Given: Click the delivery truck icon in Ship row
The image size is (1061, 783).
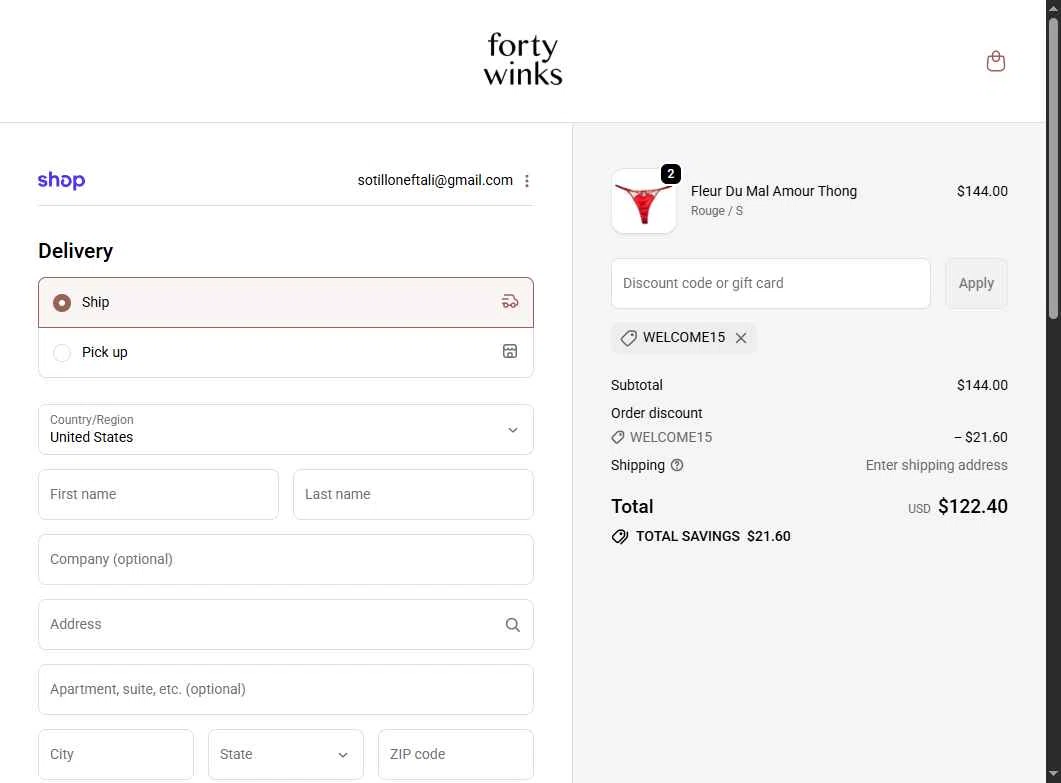Looking at the screenshot, I should [x=510, y=302].
